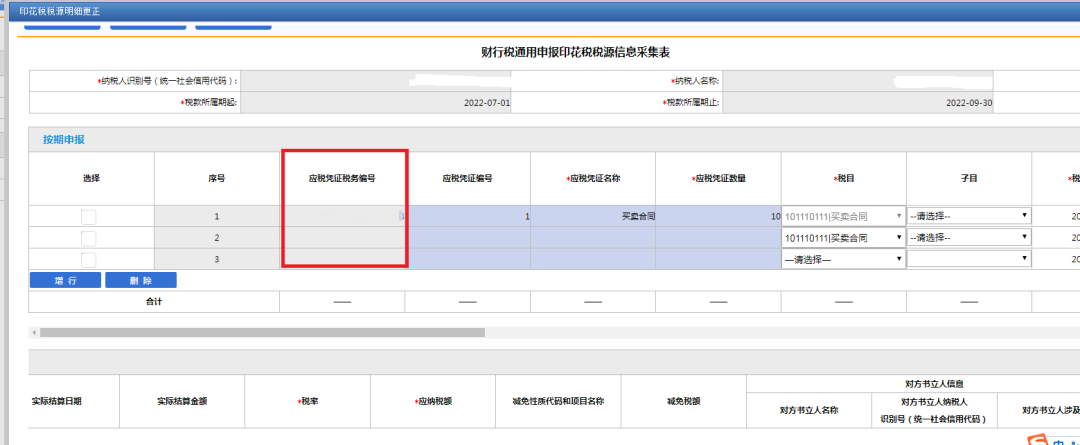Click the small triangle marker in row 1's 应税凭证税务编号 cell
The height and width of the screenshot is (445, 1080).
pos(402,216)
